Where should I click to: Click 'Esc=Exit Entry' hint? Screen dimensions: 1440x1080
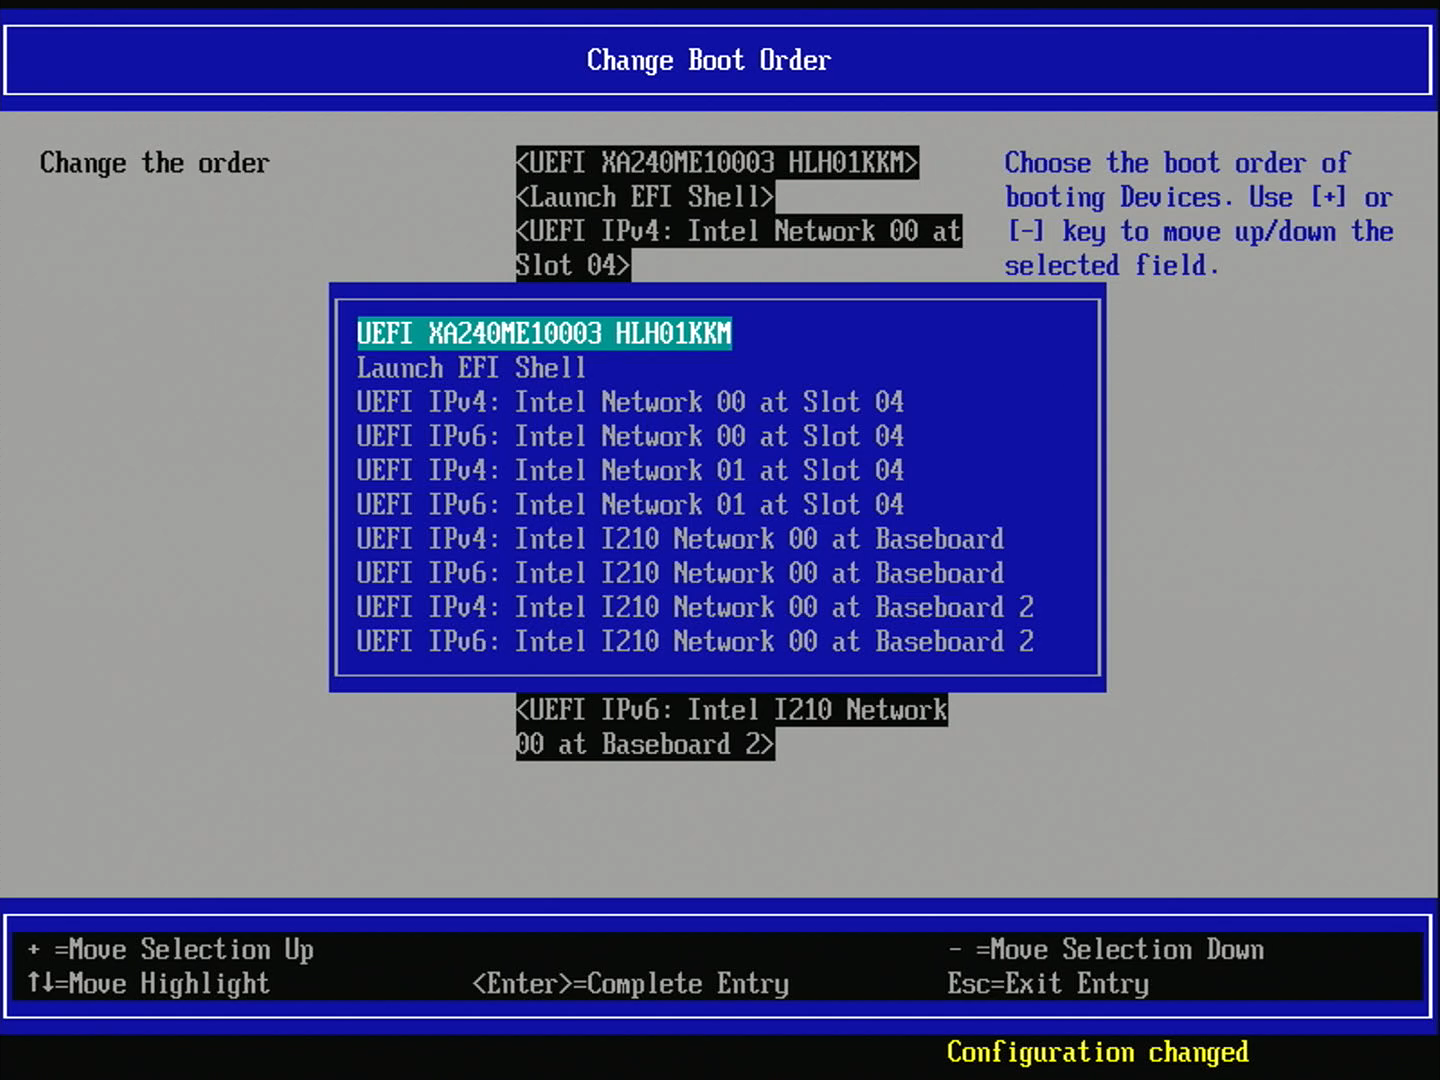point(1048,984)
